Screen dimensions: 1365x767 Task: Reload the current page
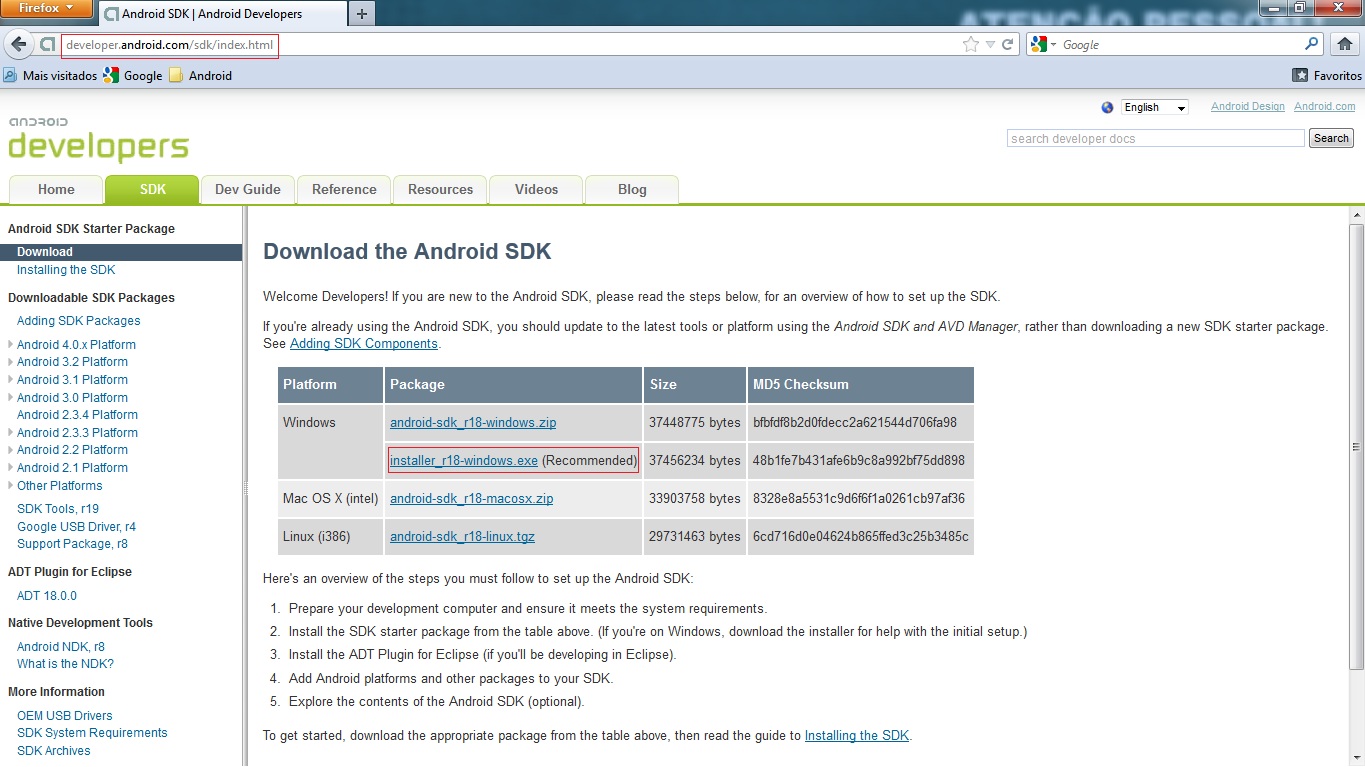click(1009, 44)
